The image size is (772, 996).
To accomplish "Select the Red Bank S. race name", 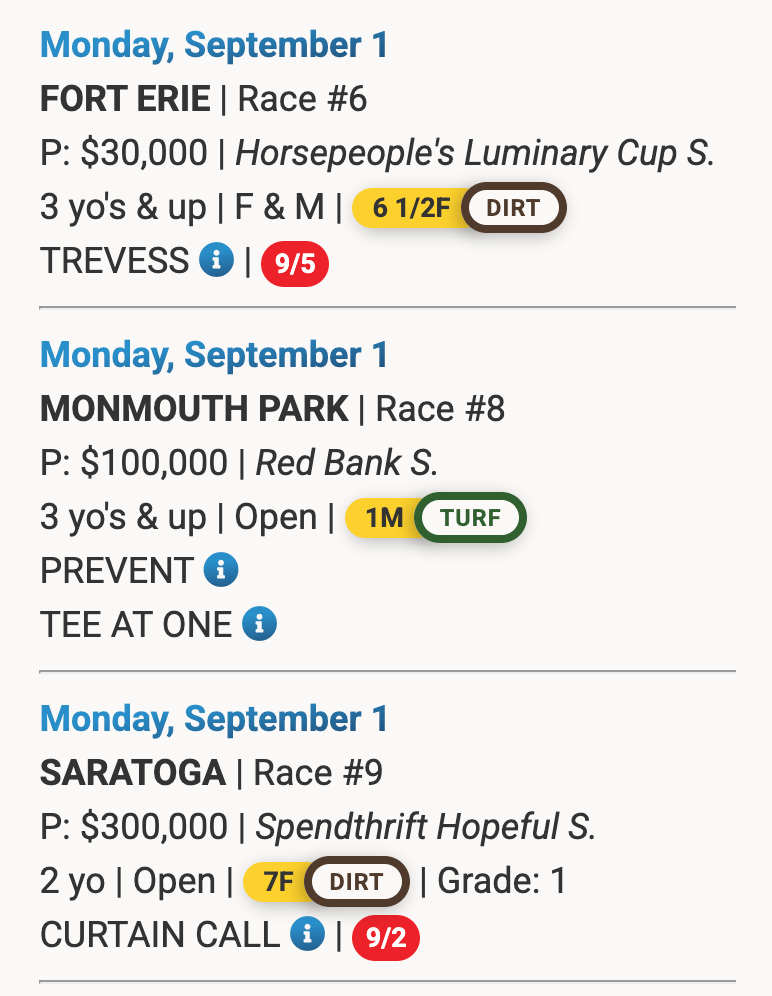I will click(347, 463).
